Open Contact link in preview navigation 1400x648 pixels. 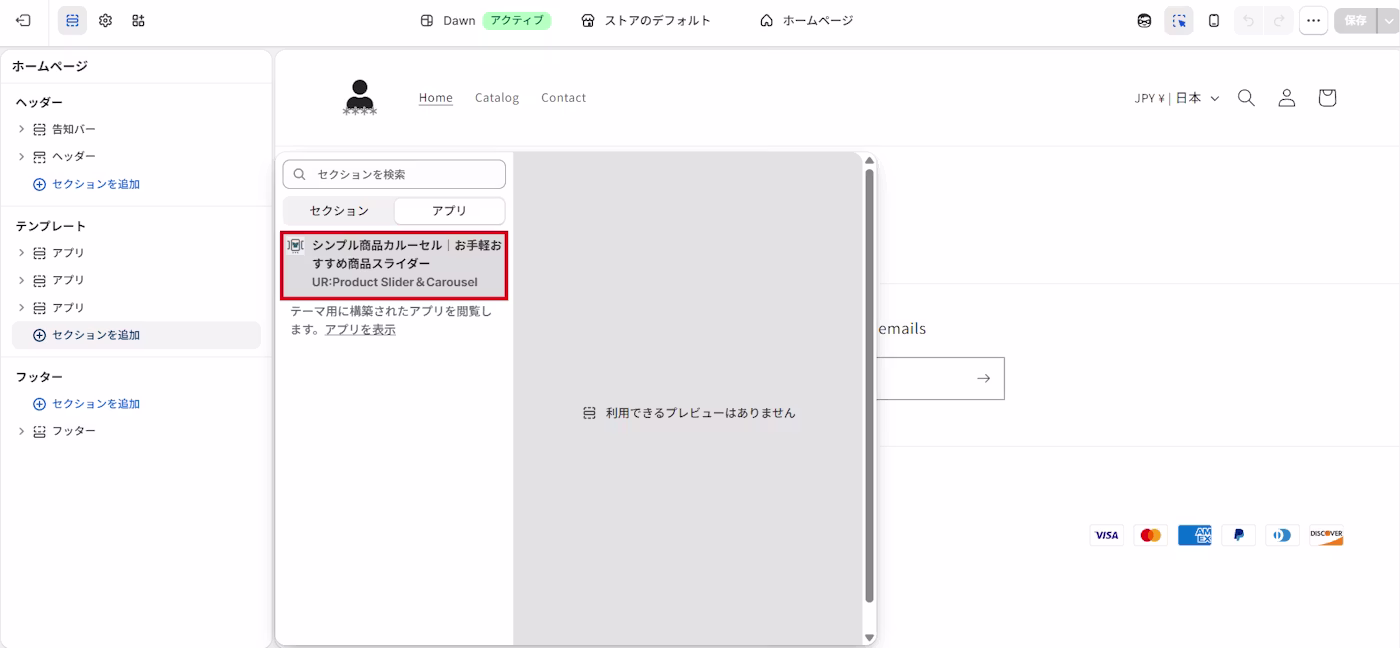564,98
